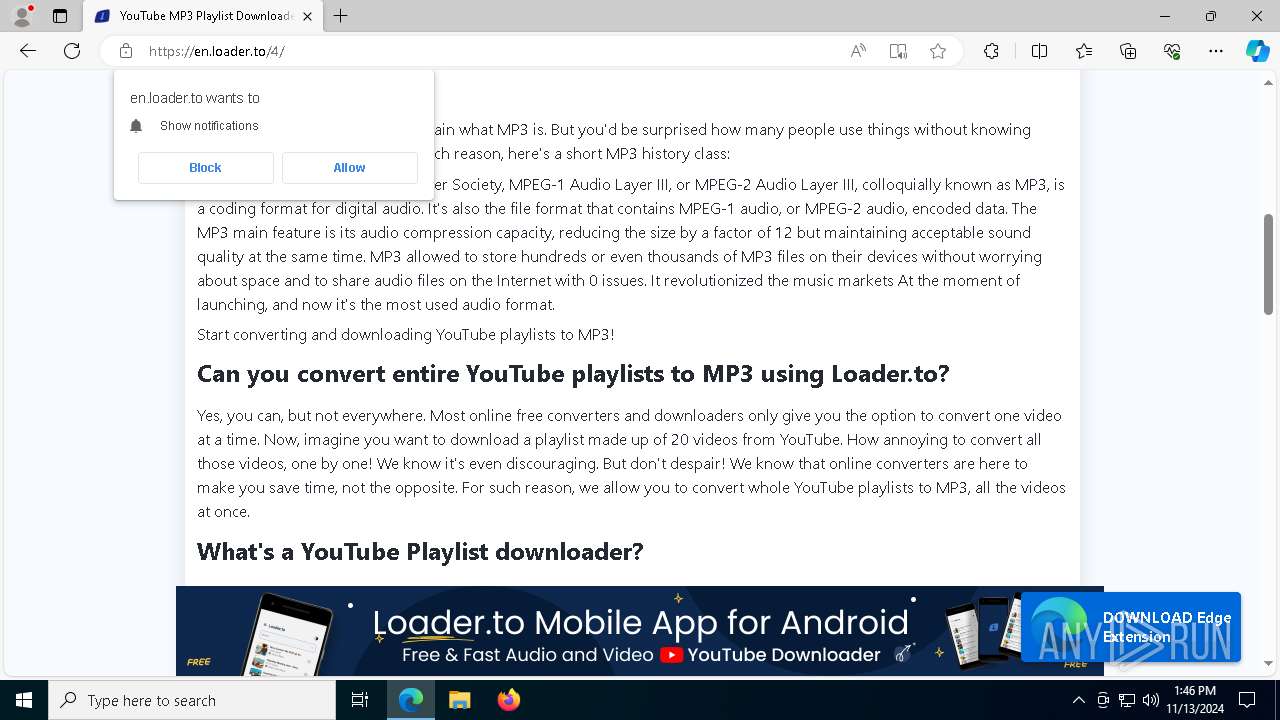Show hidden tray icons

tap(1078, 700)
